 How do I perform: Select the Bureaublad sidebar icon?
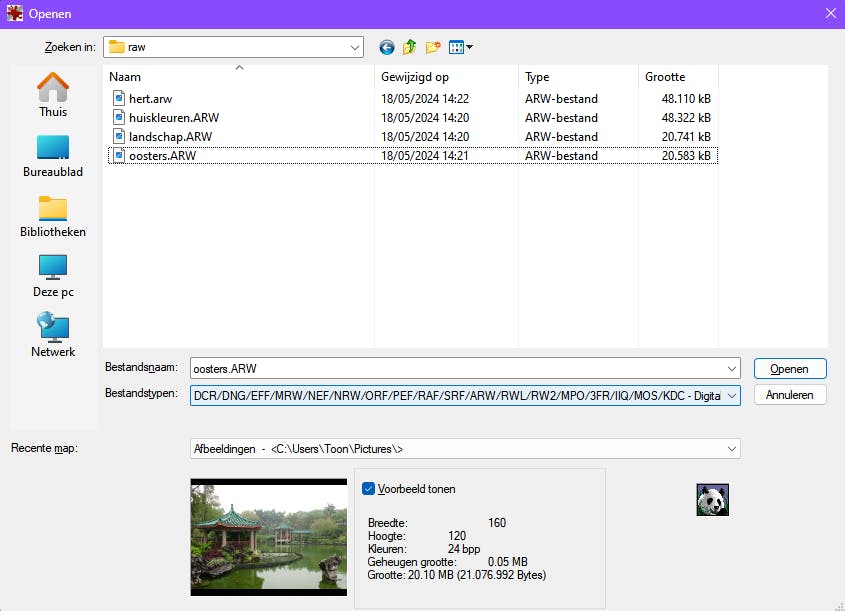(51, 149)
